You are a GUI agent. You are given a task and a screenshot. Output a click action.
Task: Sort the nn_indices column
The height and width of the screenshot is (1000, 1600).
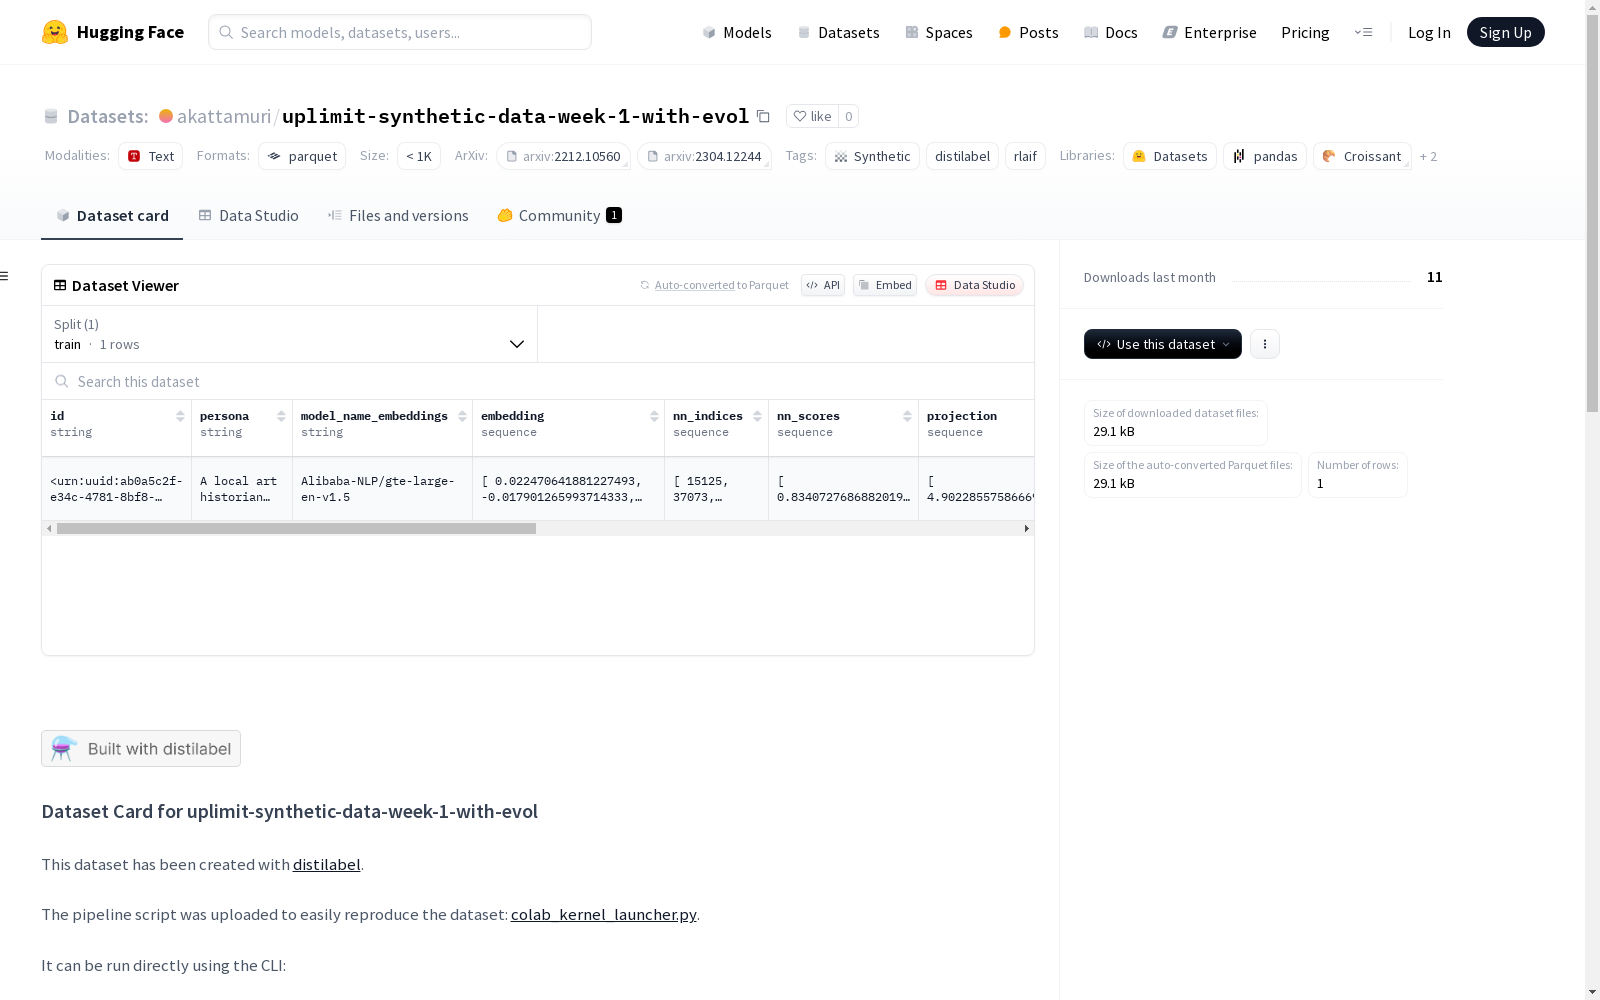(757, 416)
